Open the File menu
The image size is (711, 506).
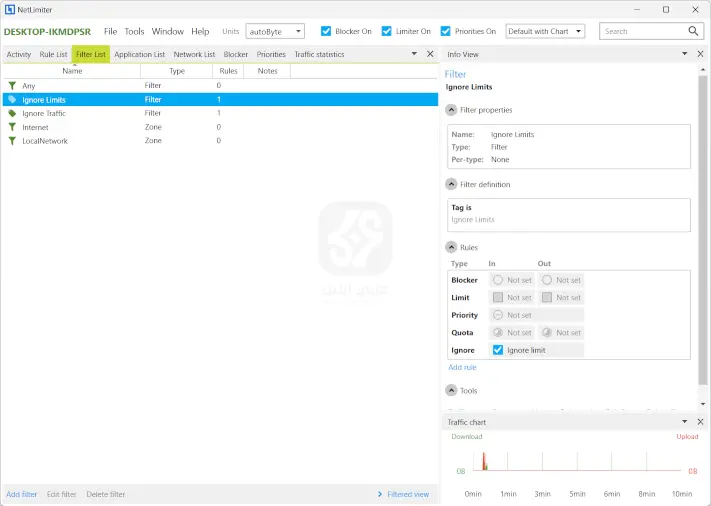(110, 31)
